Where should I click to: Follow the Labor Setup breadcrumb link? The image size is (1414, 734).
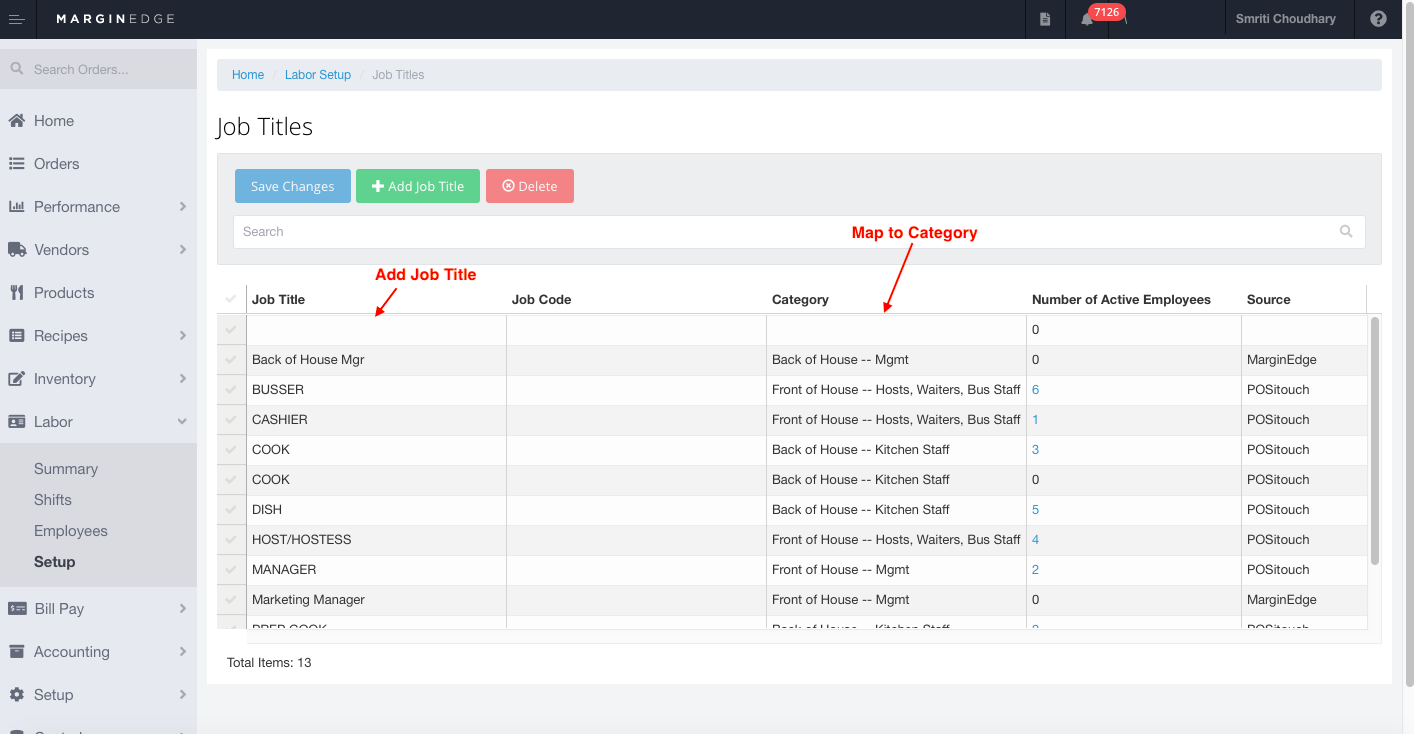(x=318, y=75)
